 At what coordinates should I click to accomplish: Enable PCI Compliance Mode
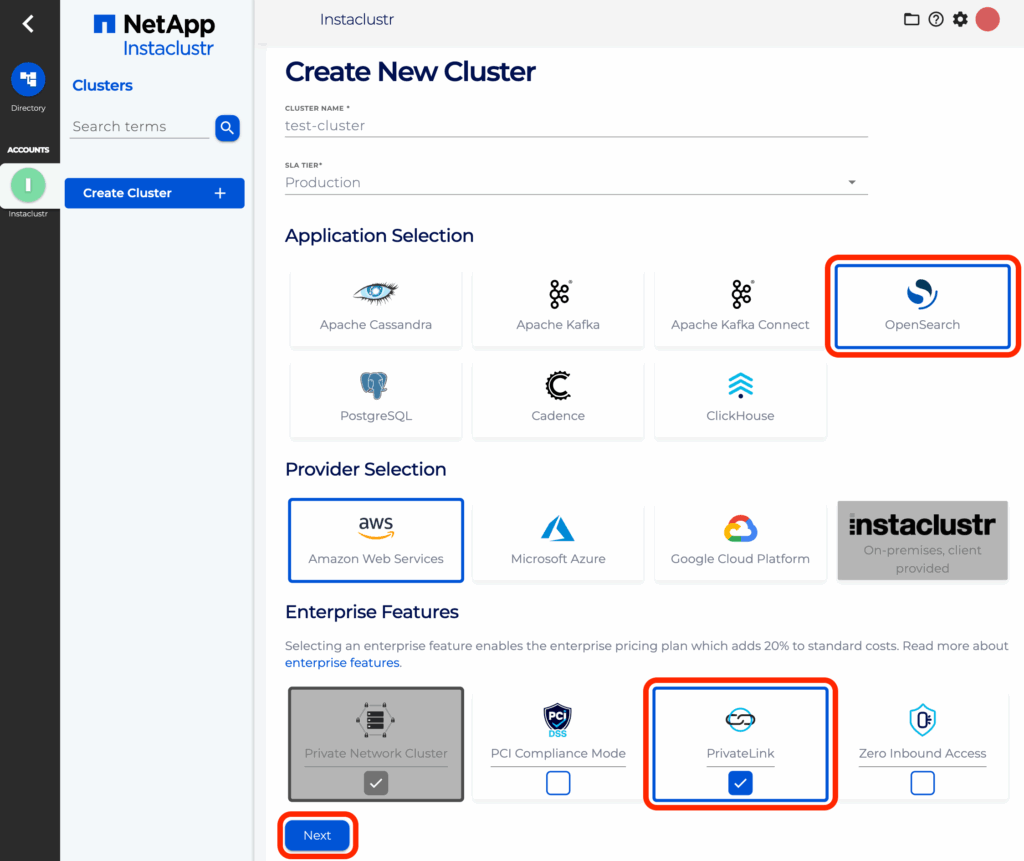tap(557, 784)
